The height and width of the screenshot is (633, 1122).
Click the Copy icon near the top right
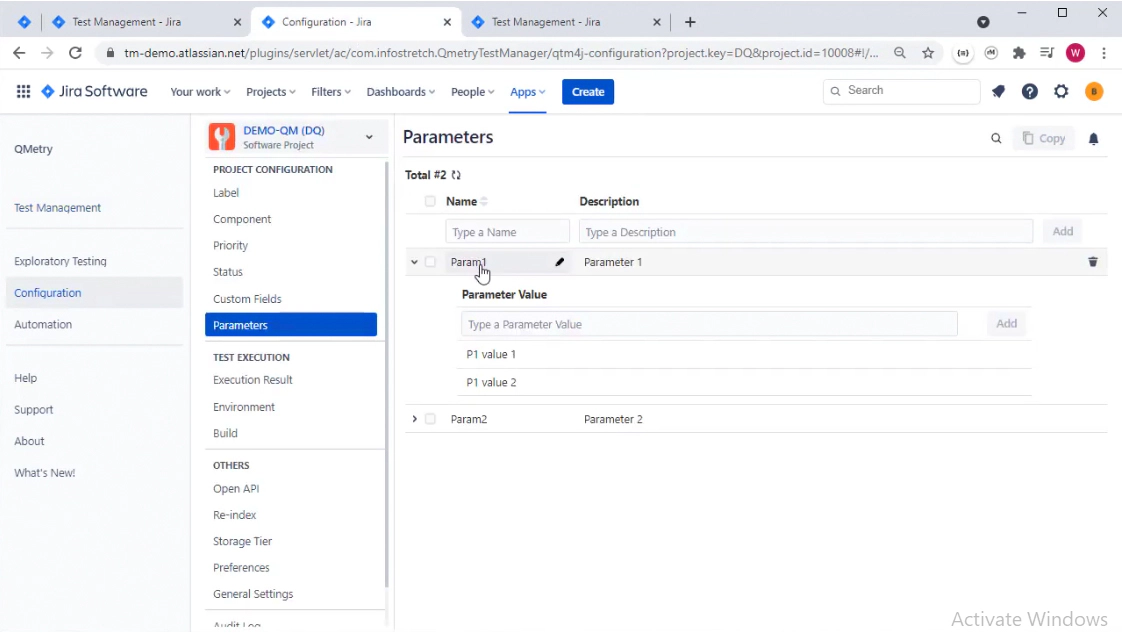tap(1043, 138)
